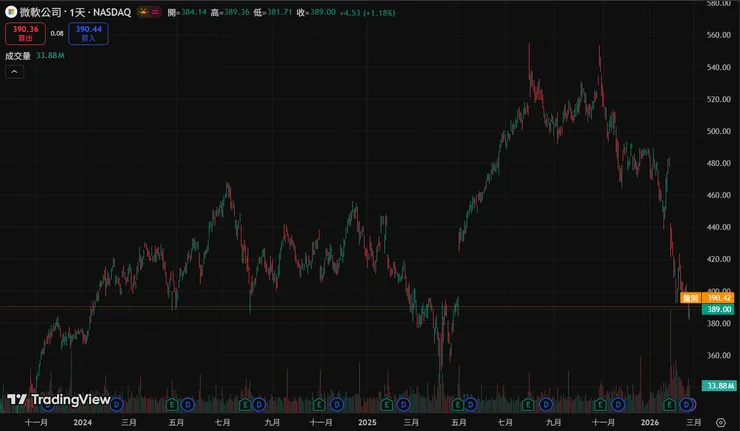Click the 2026 label on the time axis
Screen dimensions: 740x431
[649, 423]
